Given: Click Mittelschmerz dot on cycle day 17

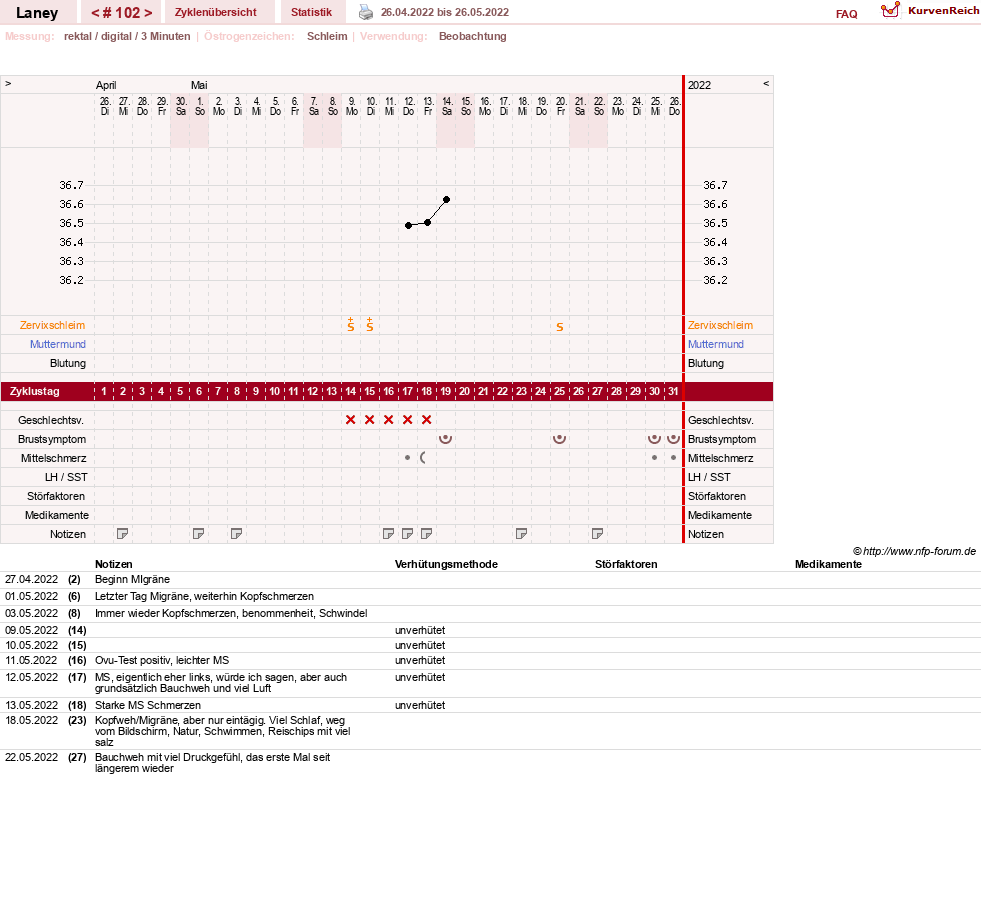Looking at the screenshot, I should click(407, 457).
